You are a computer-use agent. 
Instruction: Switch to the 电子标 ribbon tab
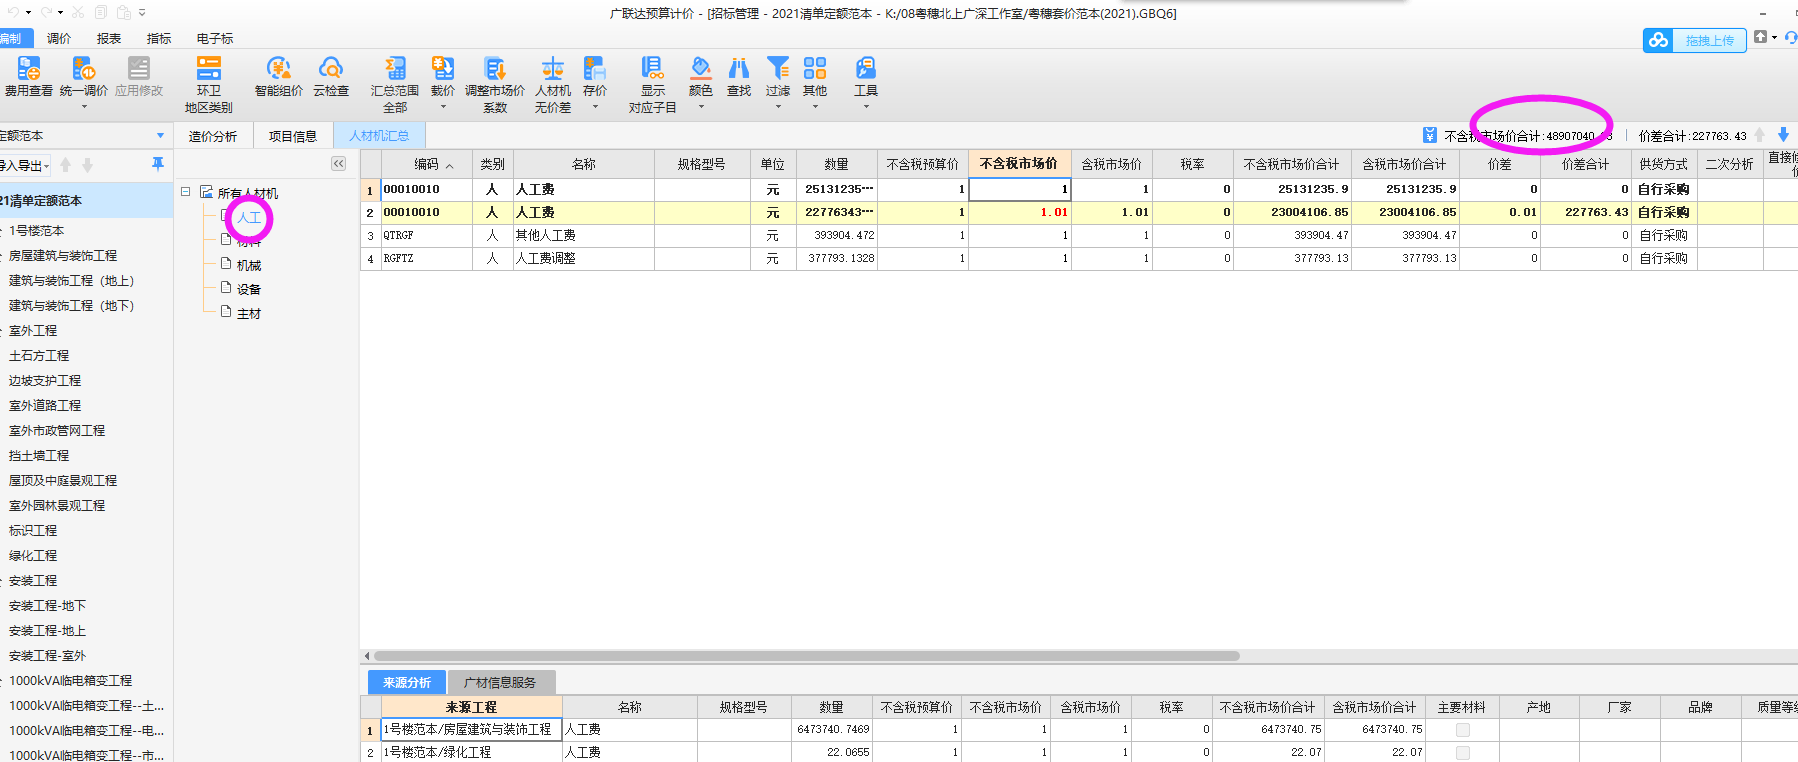tap(215, 38)
